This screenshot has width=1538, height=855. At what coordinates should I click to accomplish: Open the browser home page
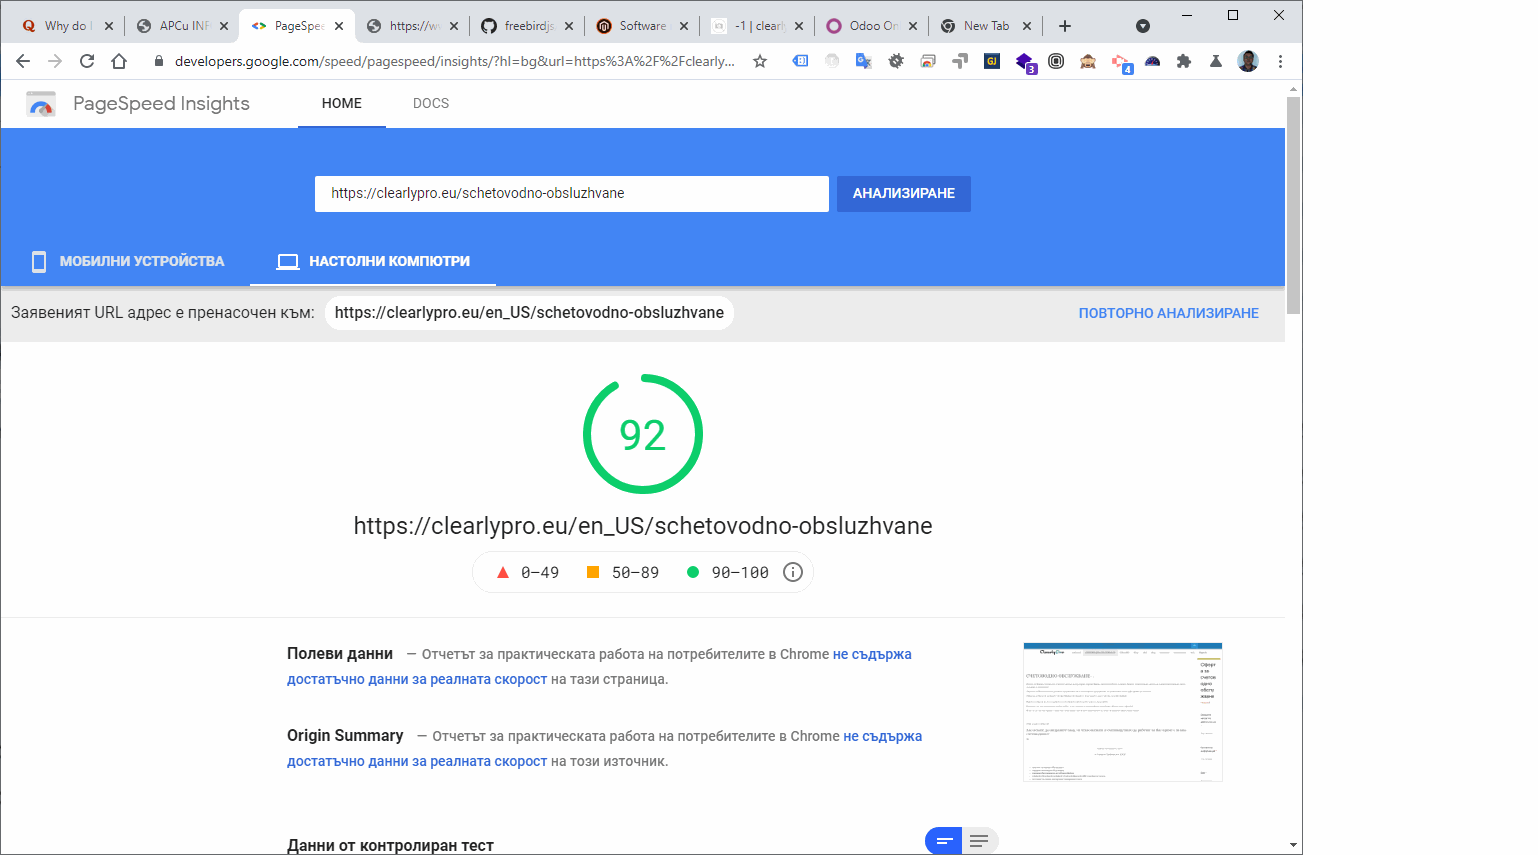(119, 61)
